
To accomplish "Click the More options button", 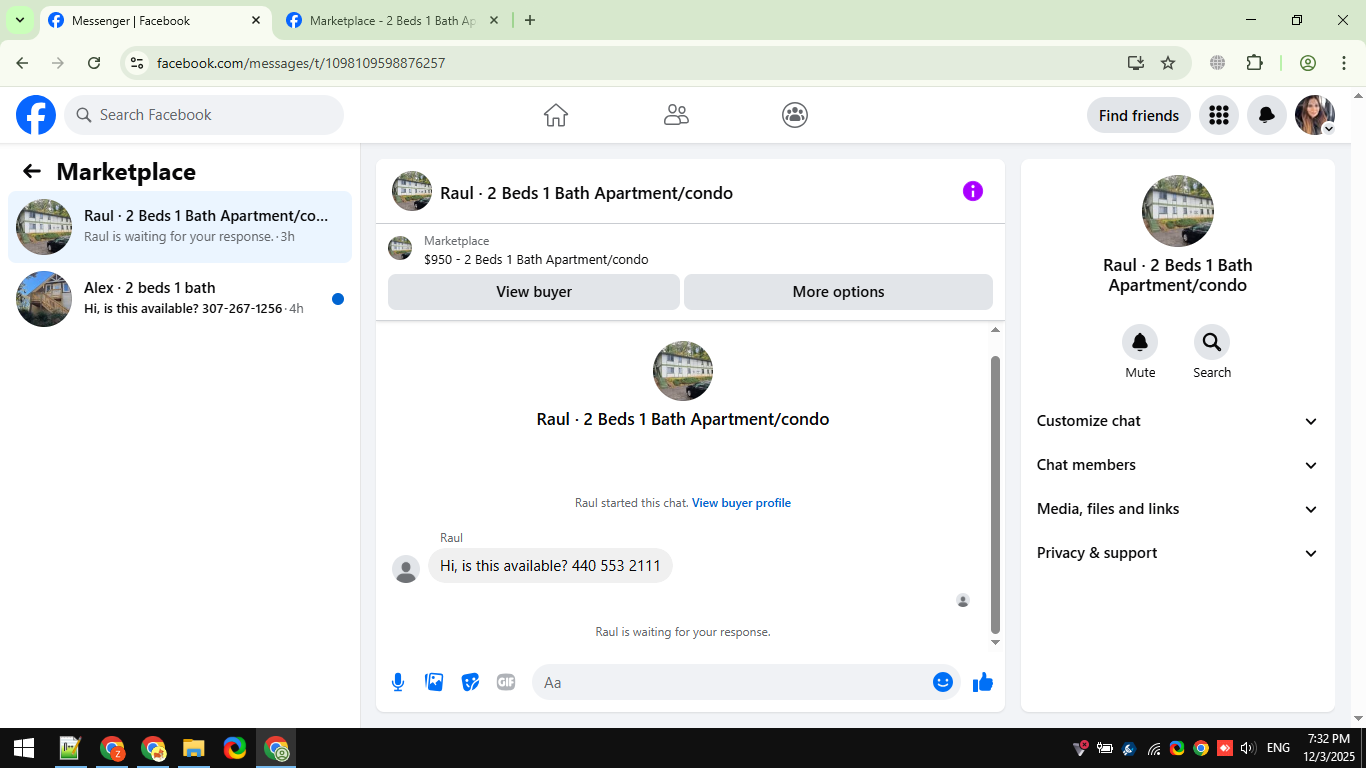I will click(838, 292).
